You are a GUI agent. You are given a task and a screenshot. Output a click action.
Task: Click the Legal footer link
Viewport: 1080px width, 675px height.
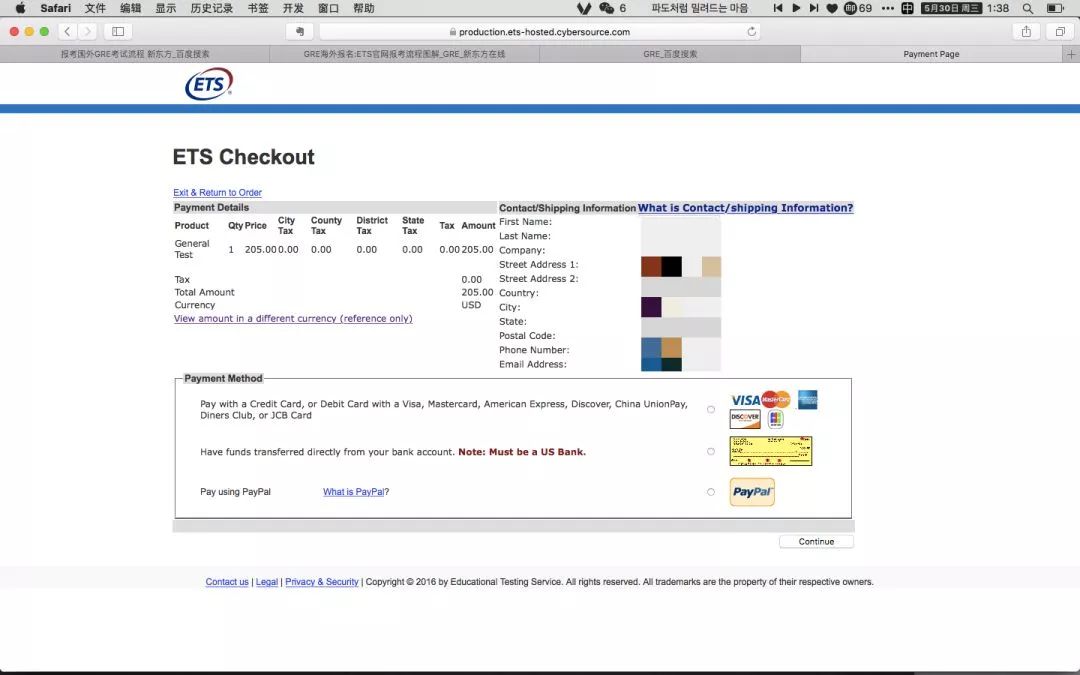tap(267, 582)
